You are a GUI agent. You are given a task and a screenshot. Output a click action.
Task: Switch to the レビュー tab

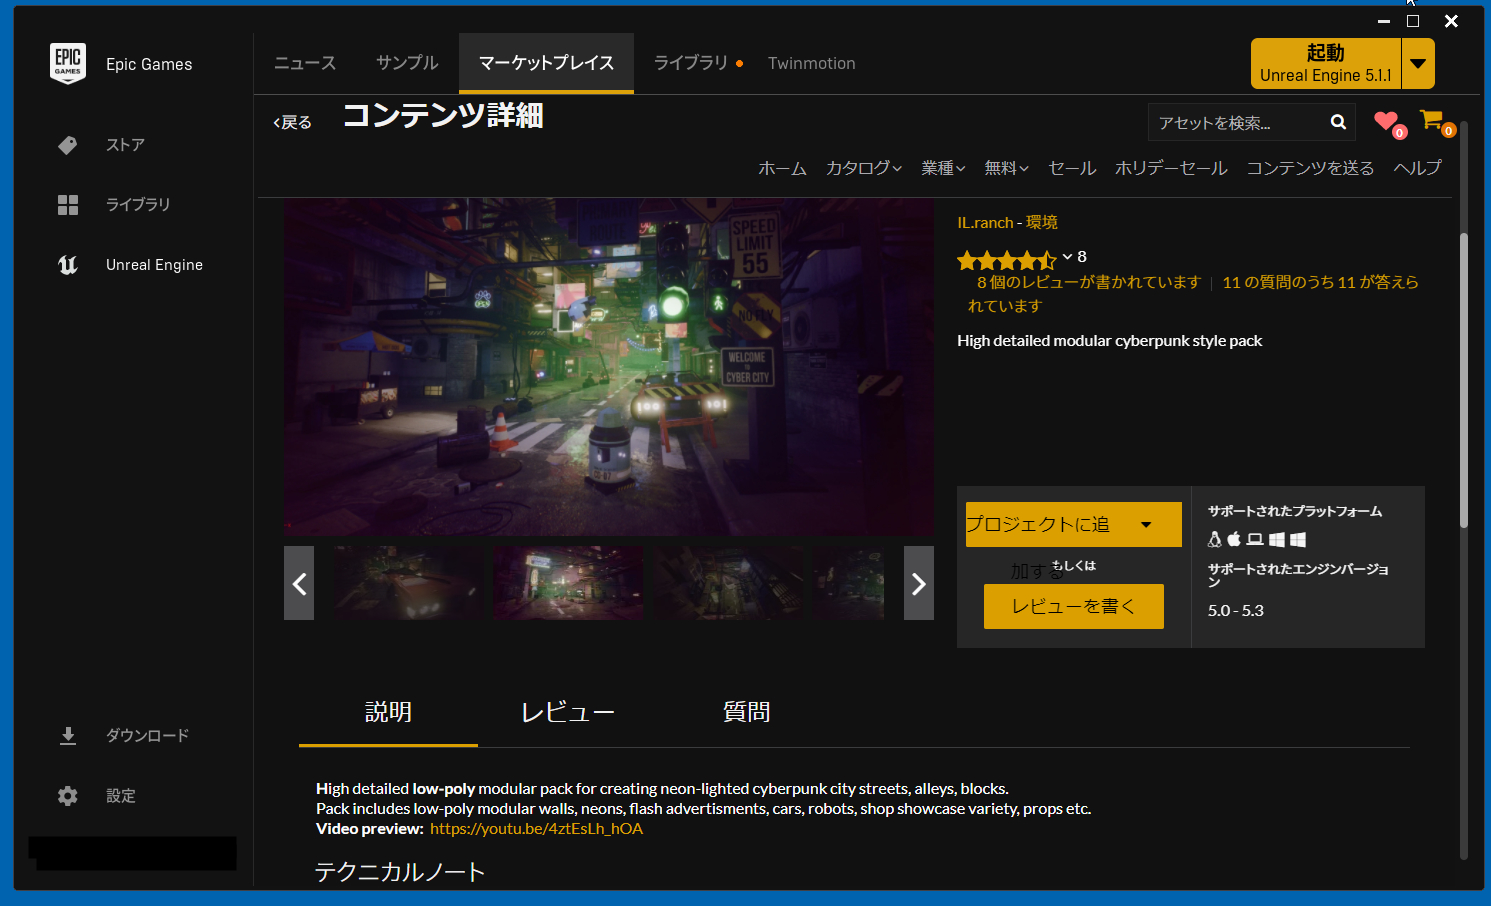point(567,712)
